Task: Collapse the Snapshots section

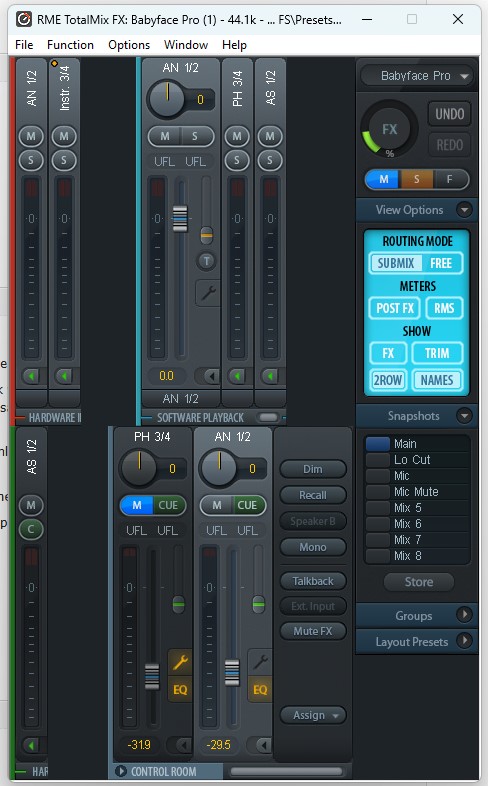Action: (464, 416)
